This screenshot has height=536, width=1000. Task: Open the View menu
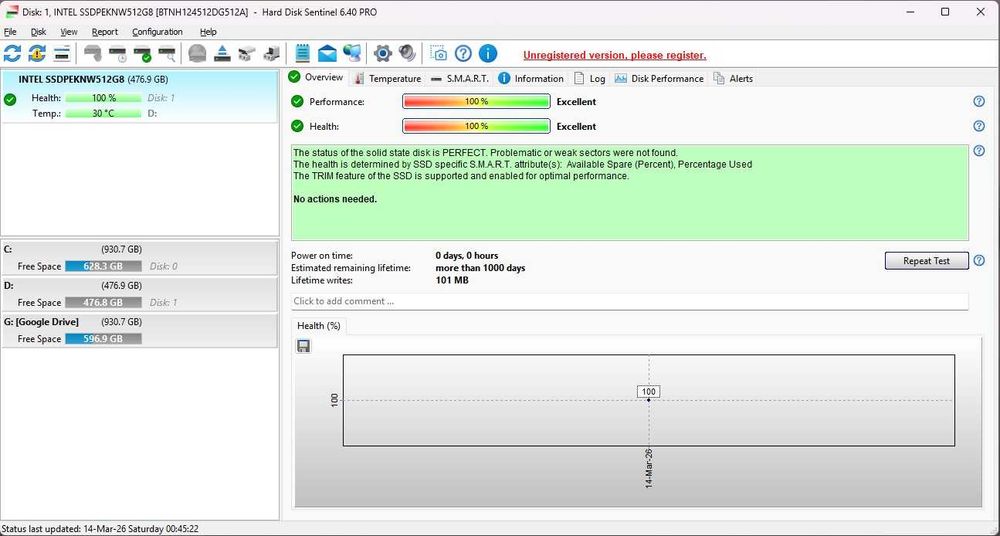[x=69, y=32]
